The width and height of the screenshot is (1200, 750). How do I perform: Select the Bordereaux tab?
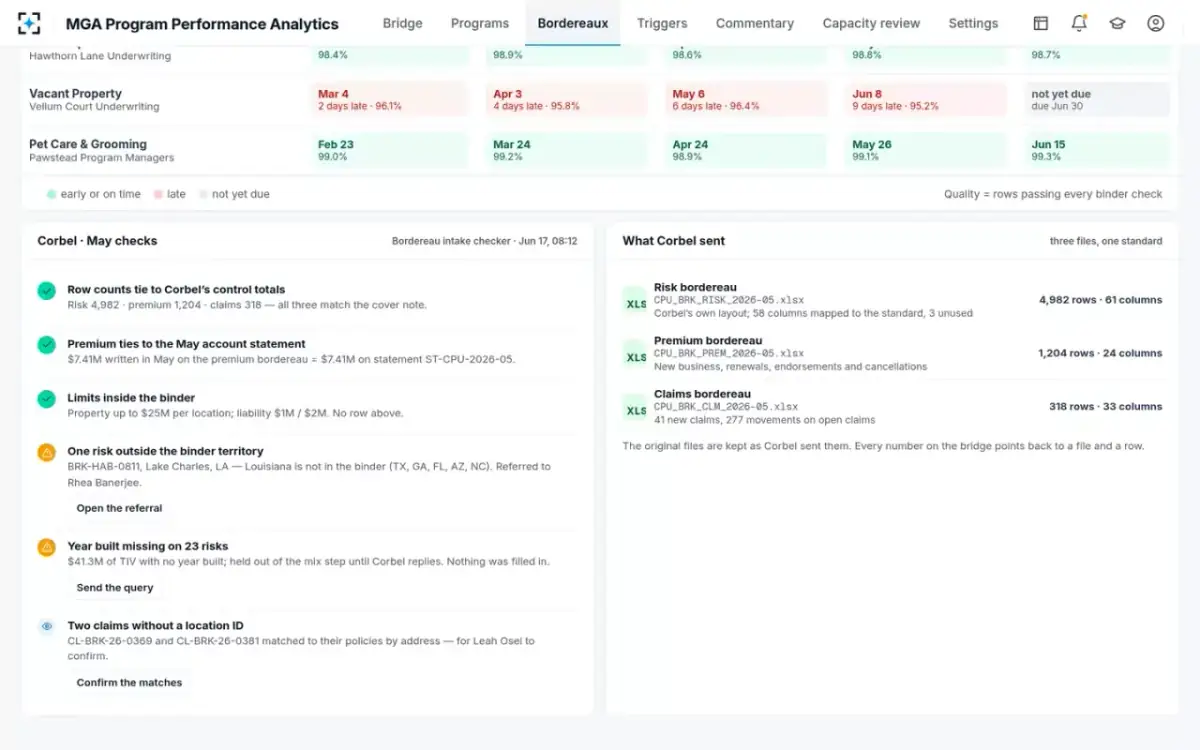pyautogui.click(x=572, y=23)
